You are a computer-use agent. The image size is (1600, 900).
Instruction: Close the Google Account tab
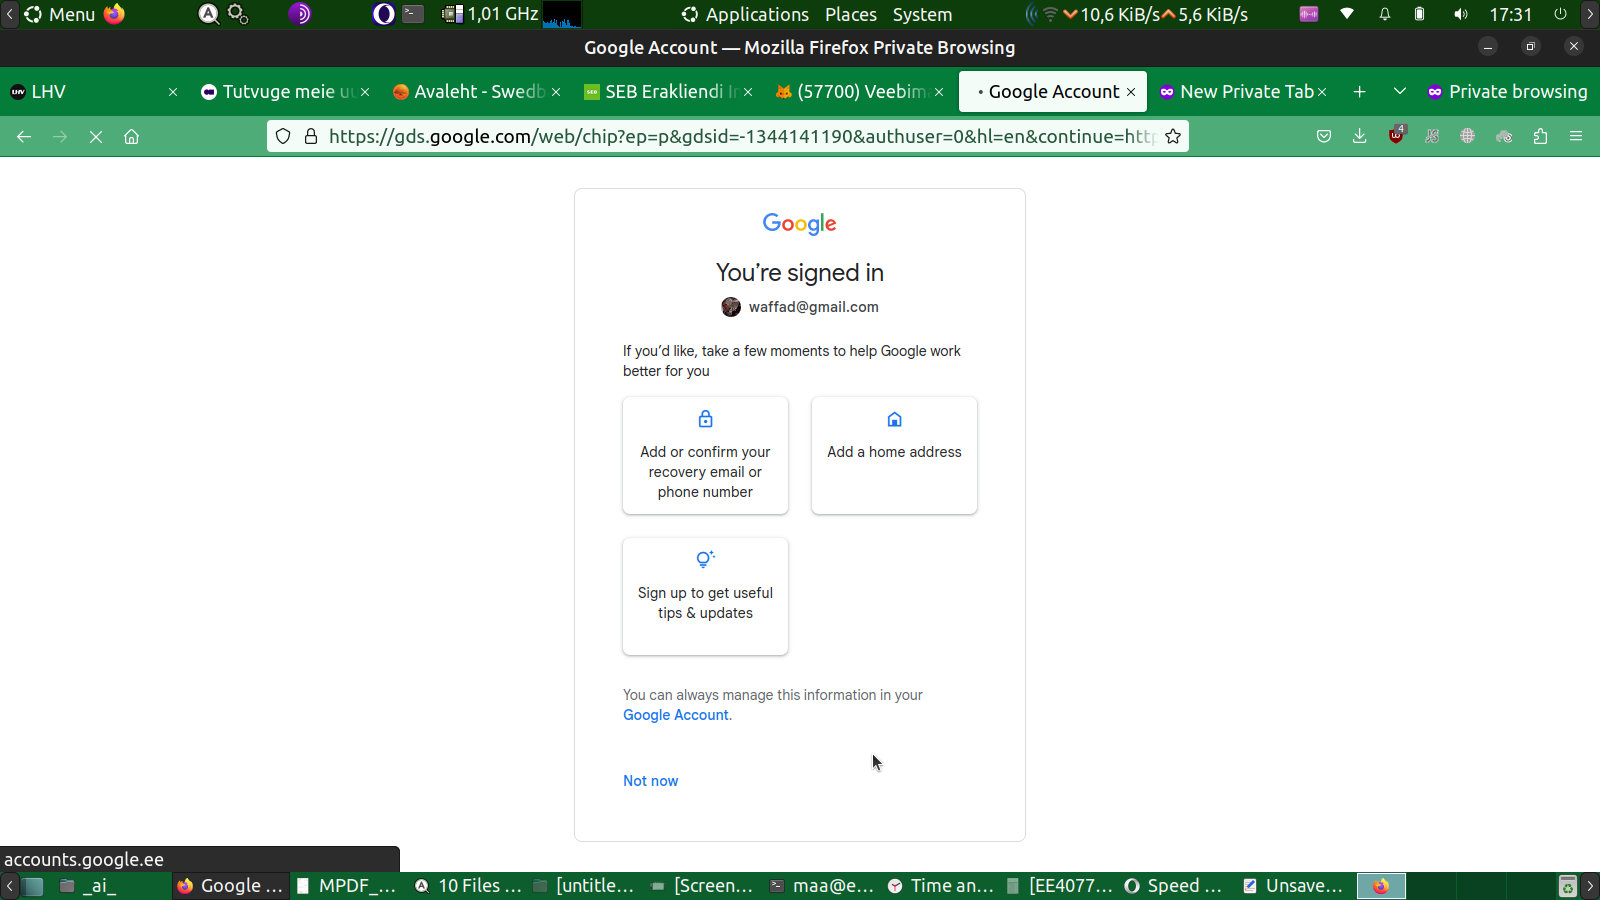pos(1131,92)
